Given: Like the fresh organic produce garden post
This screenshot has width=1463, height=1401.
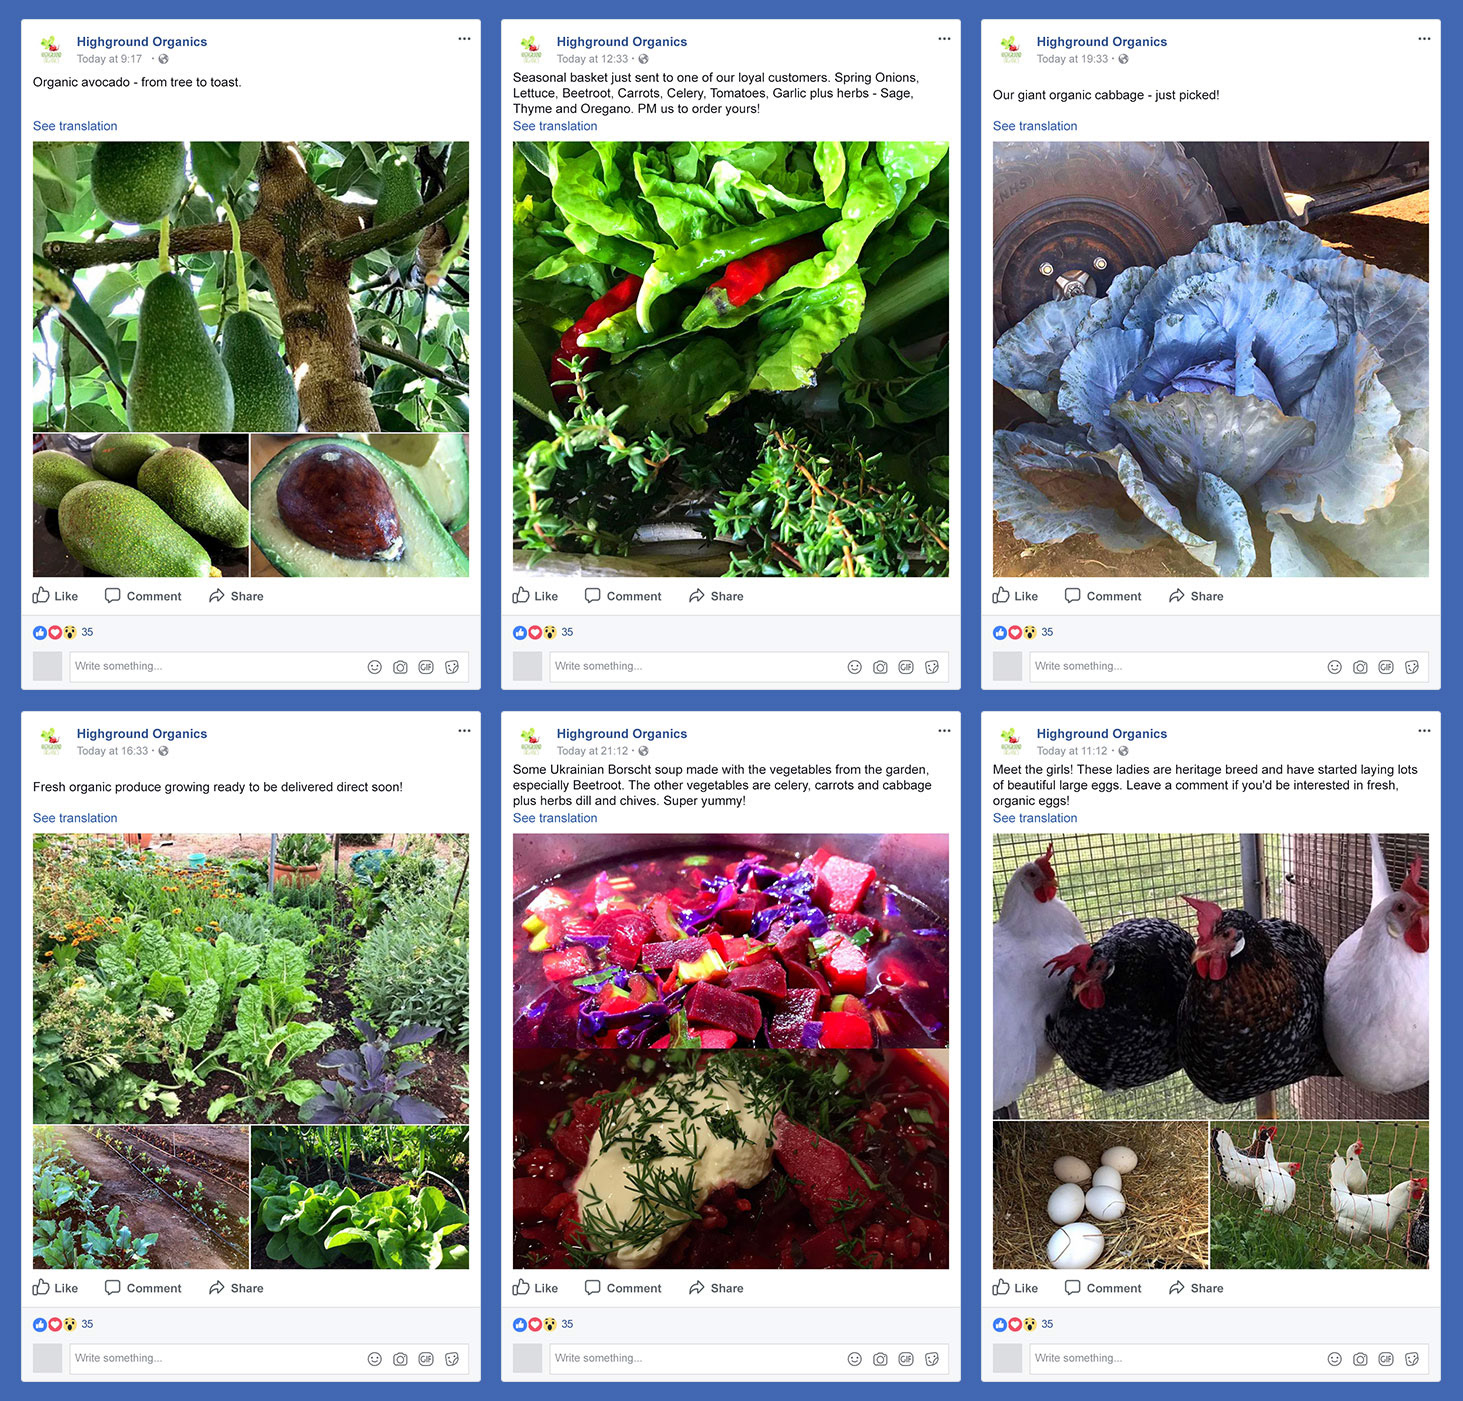Looking at the screenshot, I should [55, 1288].
